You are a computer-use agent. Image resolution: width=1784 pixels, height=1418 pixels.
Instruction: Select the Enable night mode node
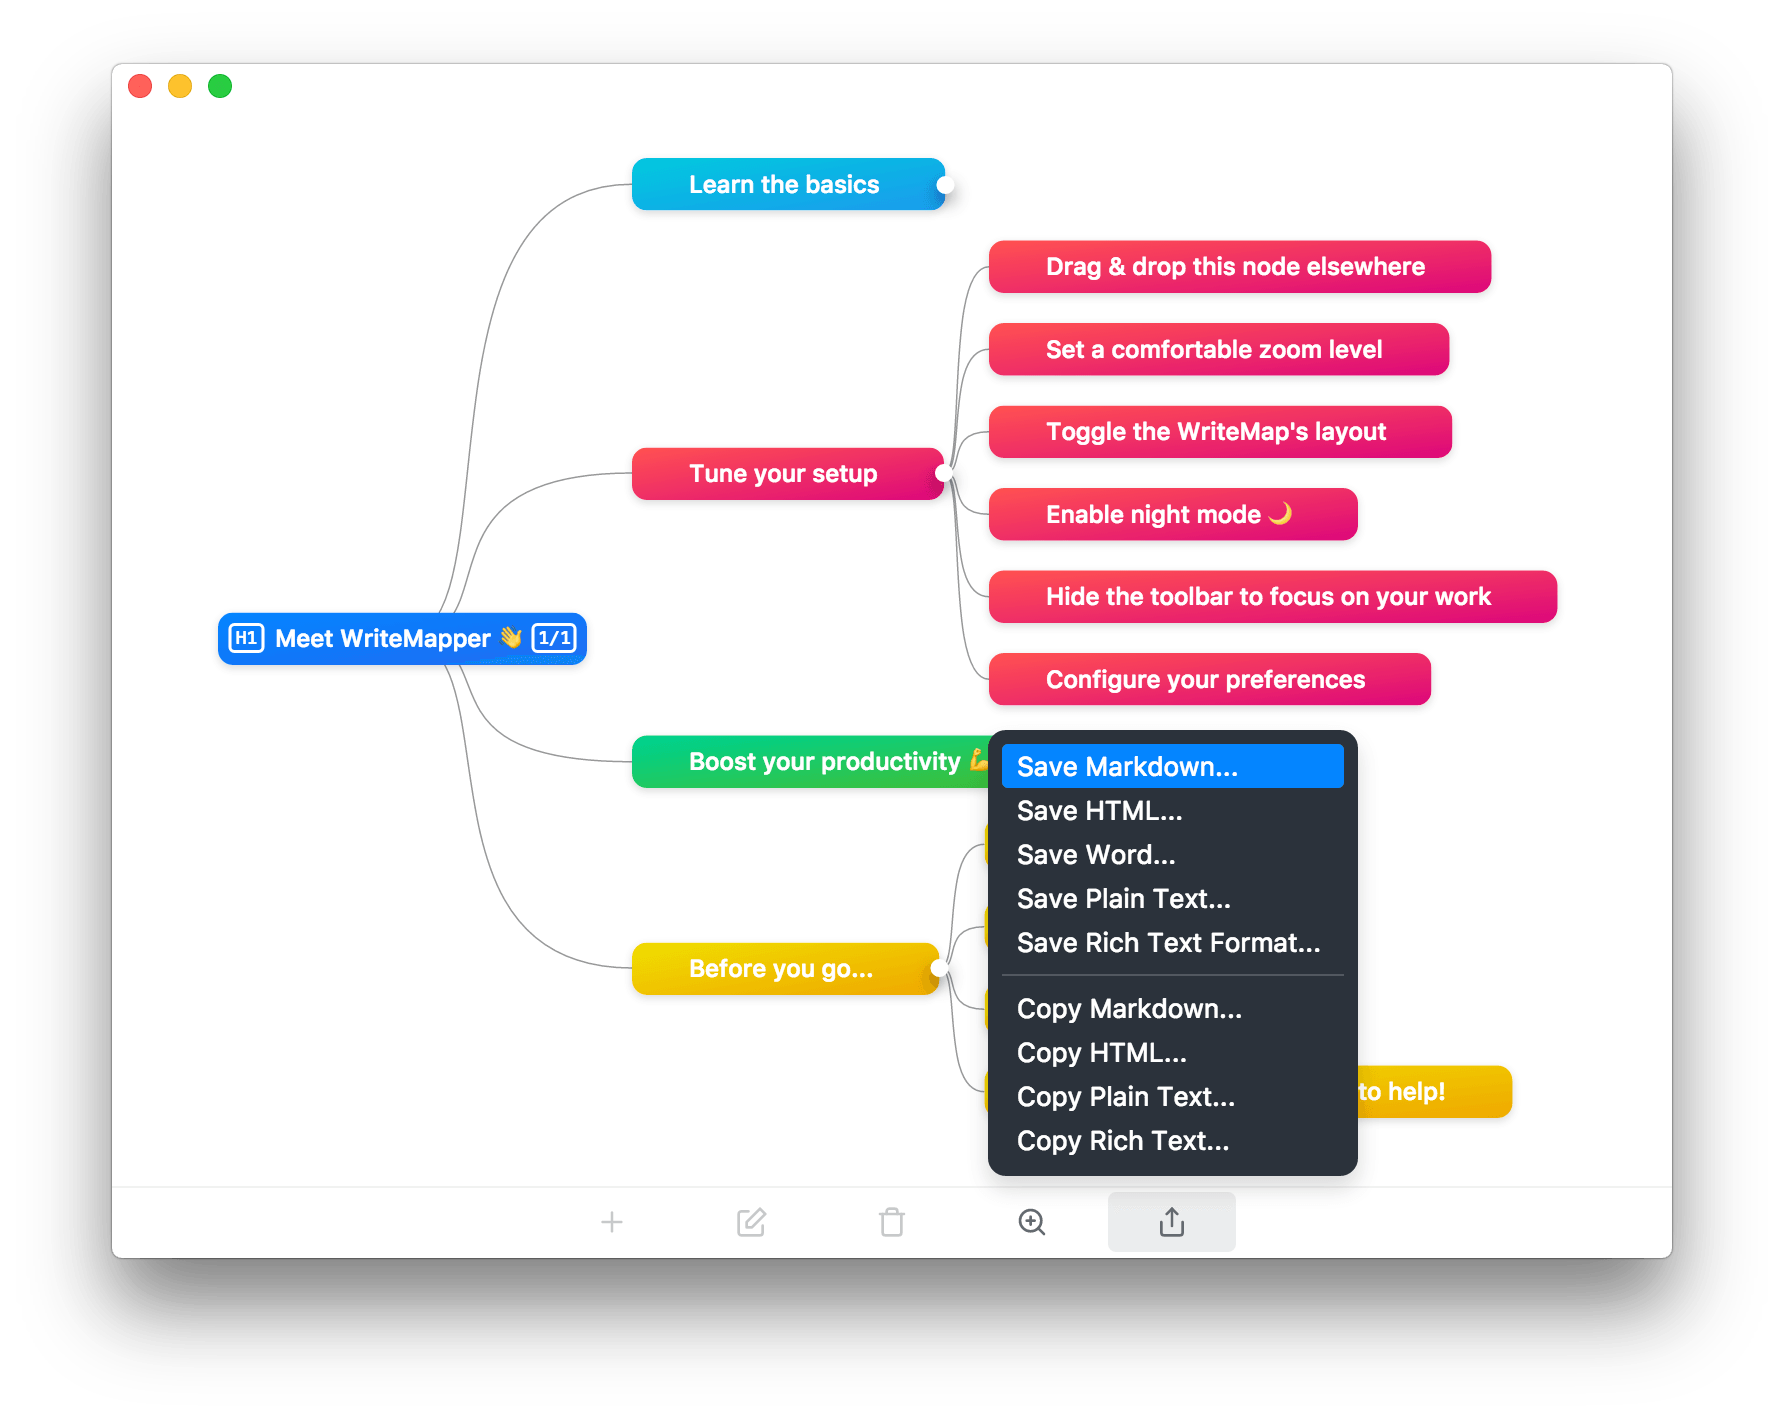[1173, 514]
